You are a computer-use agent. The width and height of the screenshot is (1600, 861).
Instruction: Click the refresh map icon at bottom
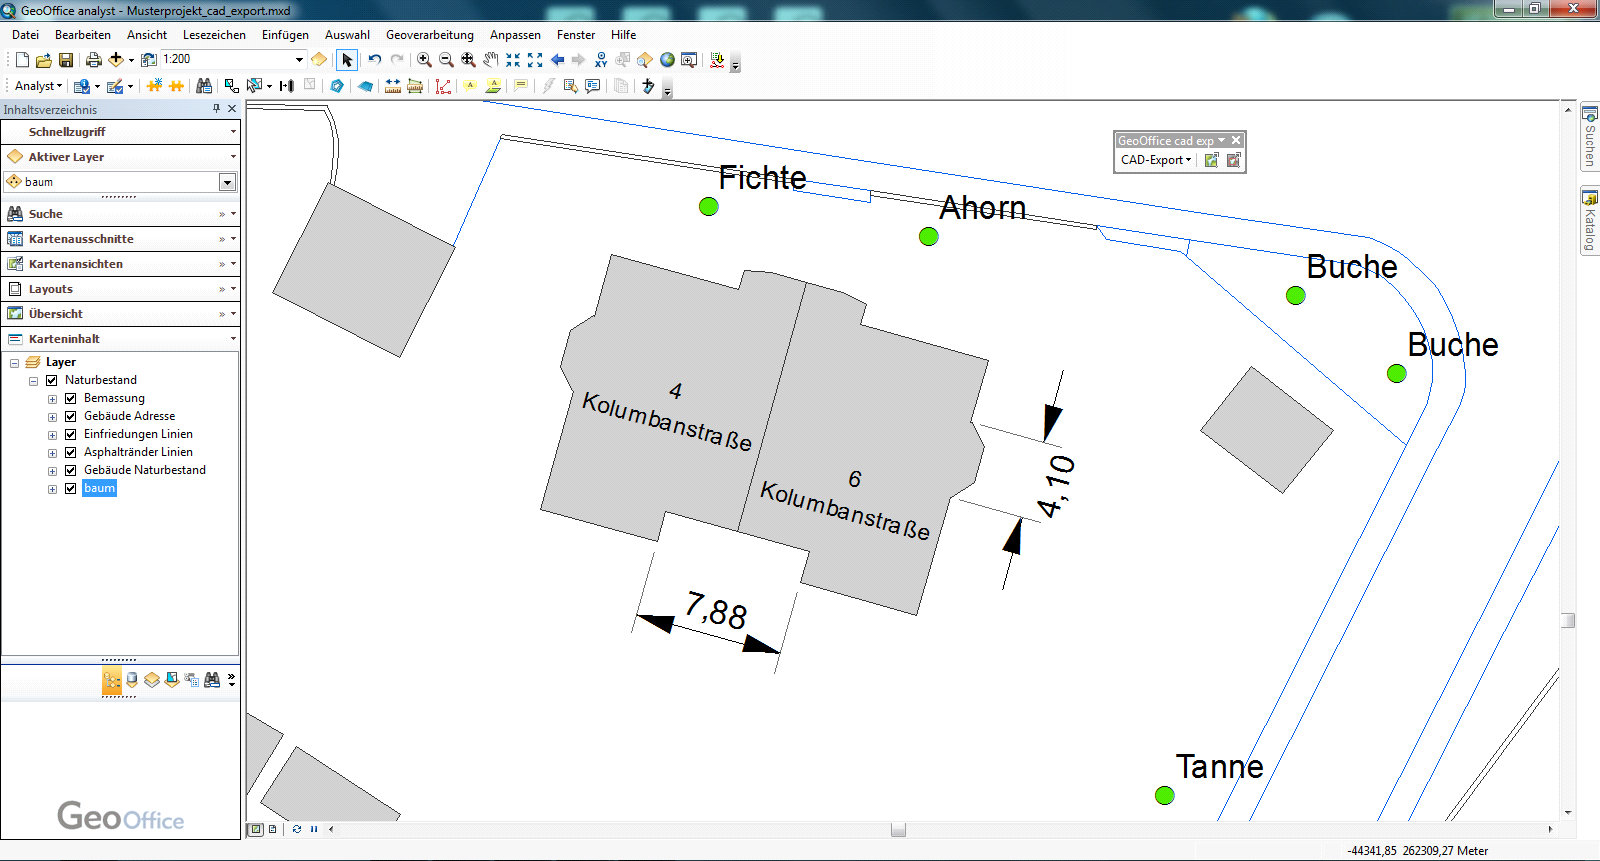[297, 829]
